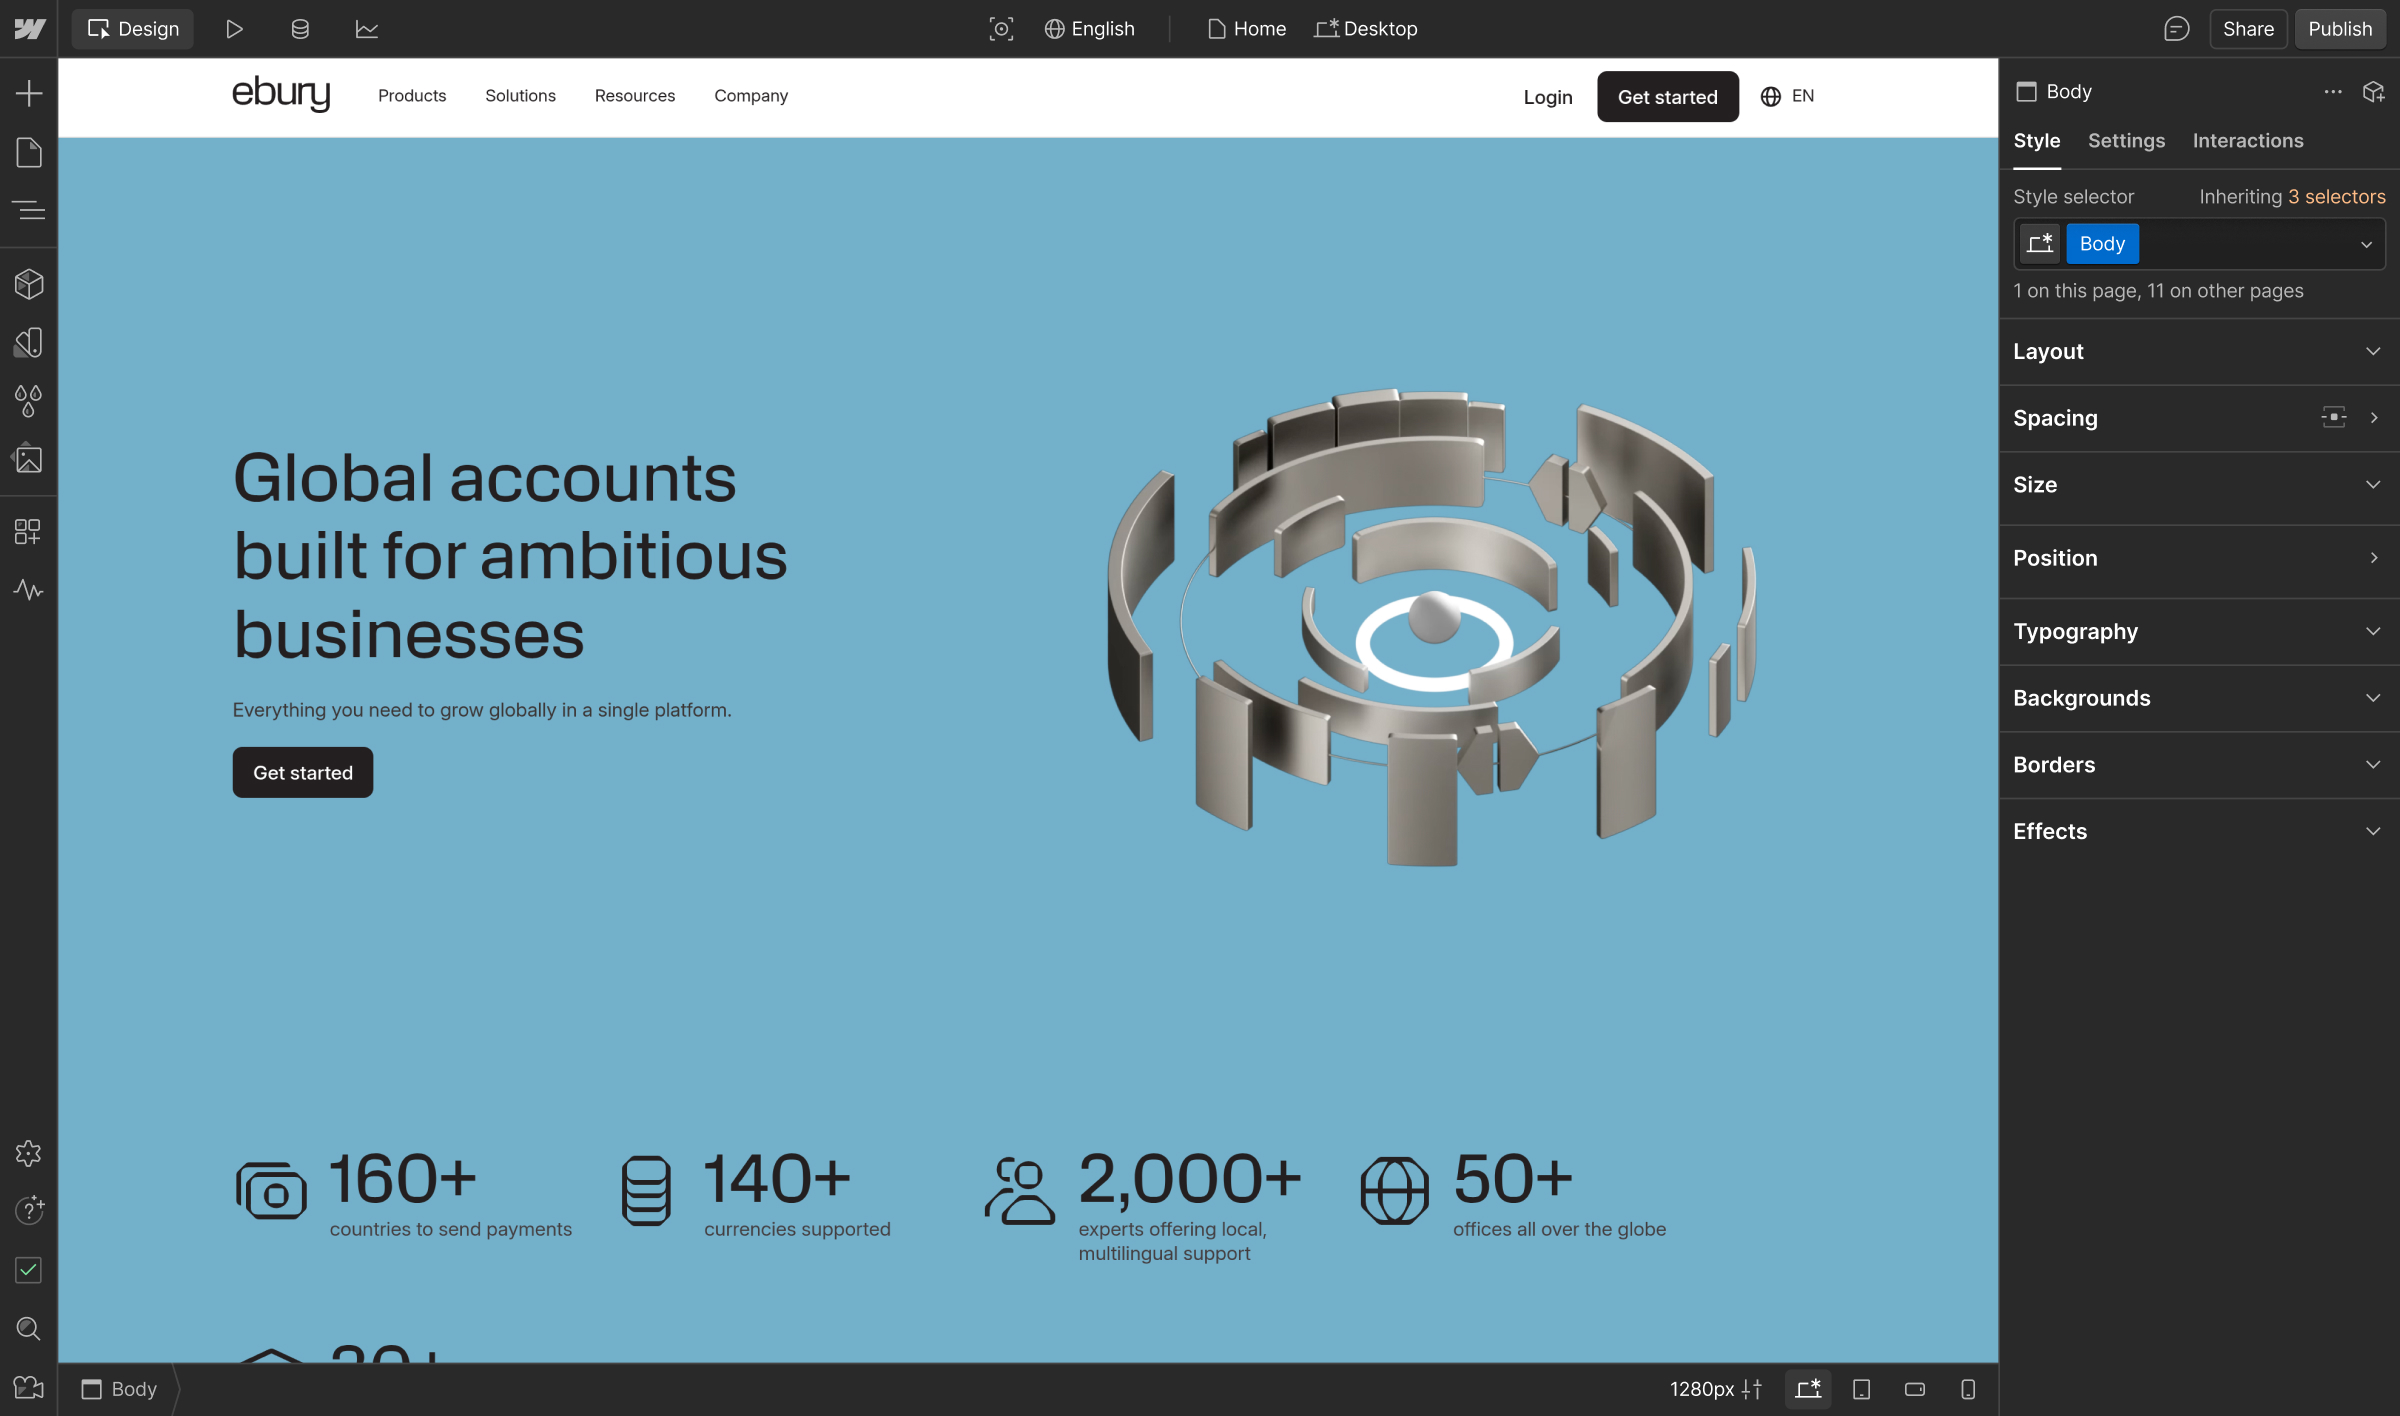The image size is (2400, 1416).
Task: Open the comments speech bubble icon
Action: [x=2176, y=29]
